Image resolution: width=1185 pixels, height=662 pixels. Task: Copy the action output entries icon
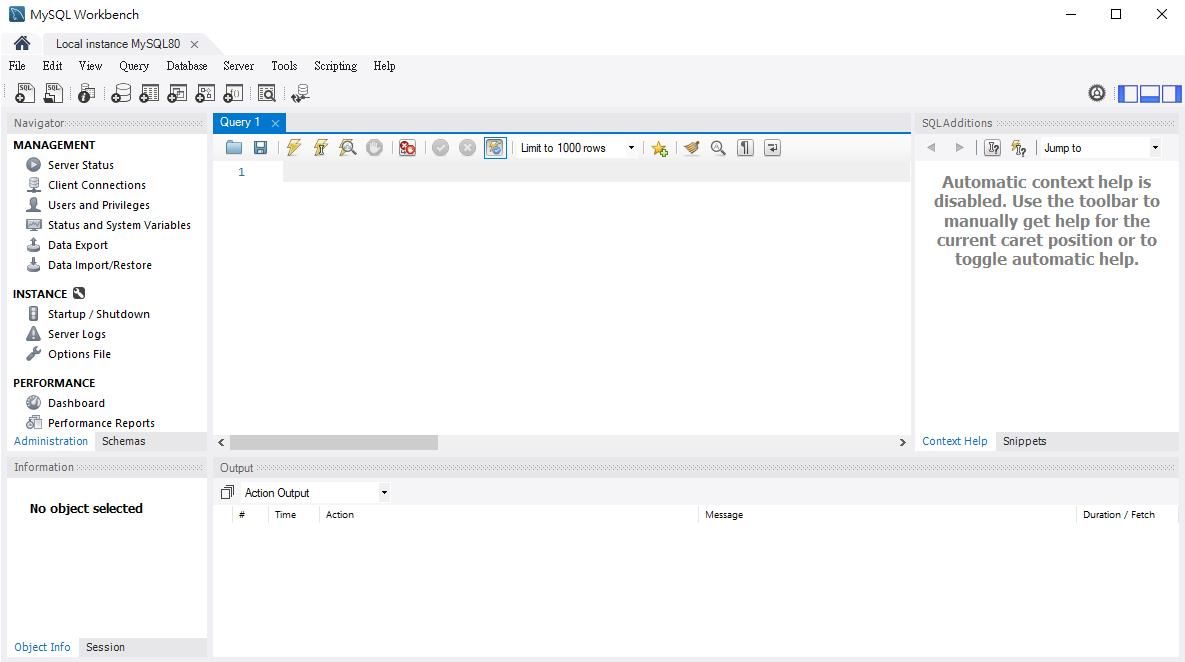tap(227, 493)
